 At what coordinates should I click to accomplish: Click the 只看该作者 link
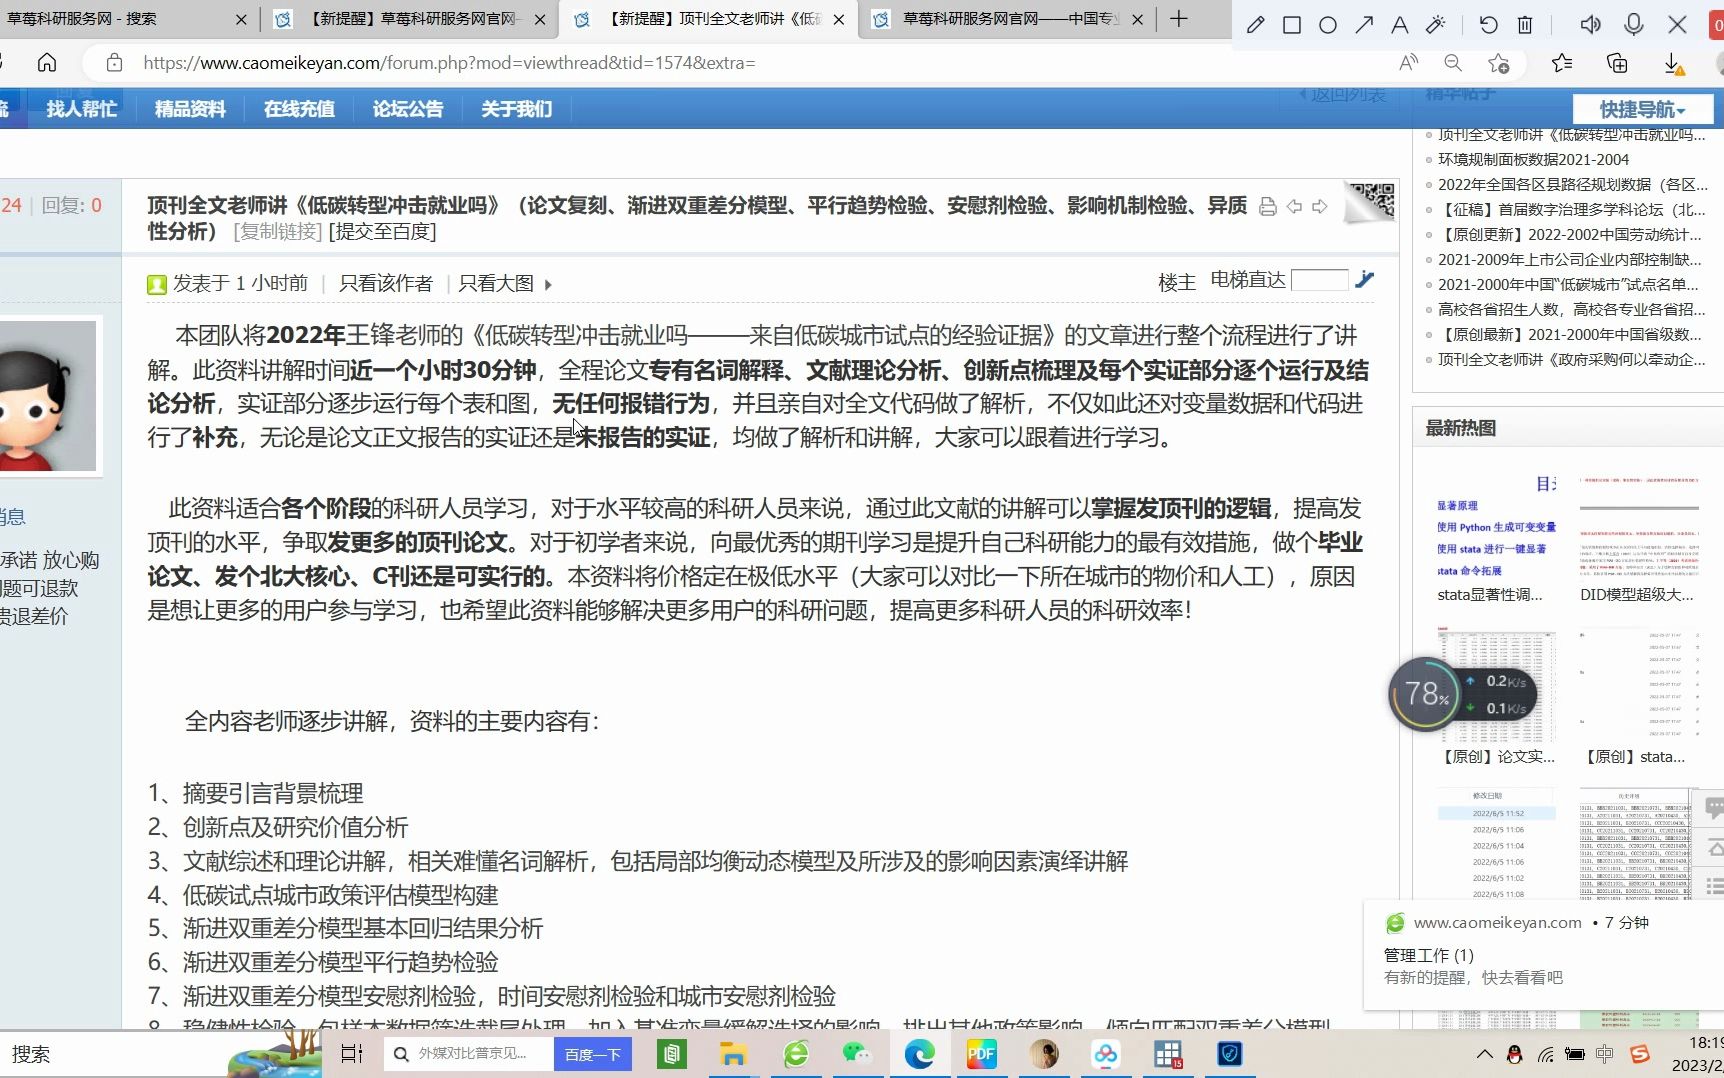[x=386, y=284]
